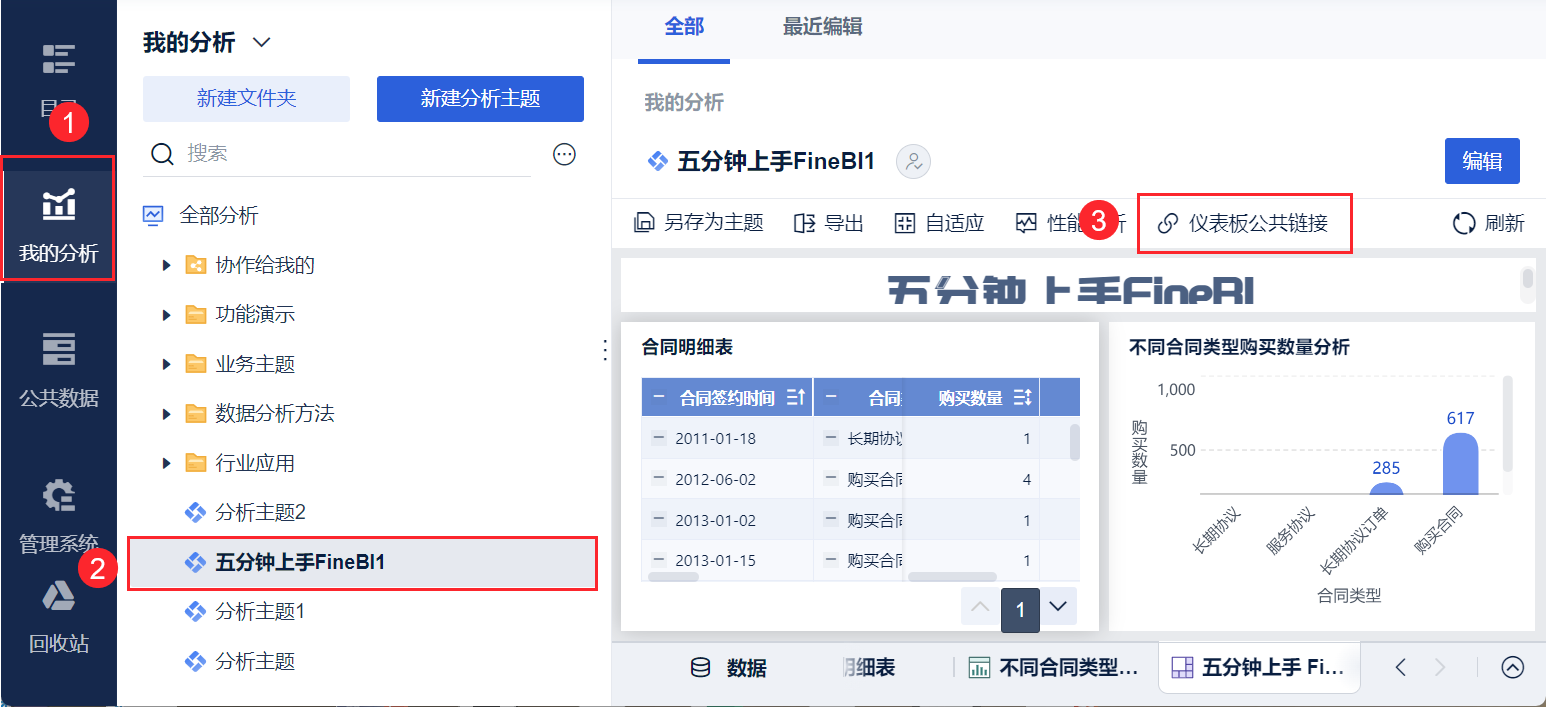Click the table's left horizontal scrollbar

pos(673,577)
